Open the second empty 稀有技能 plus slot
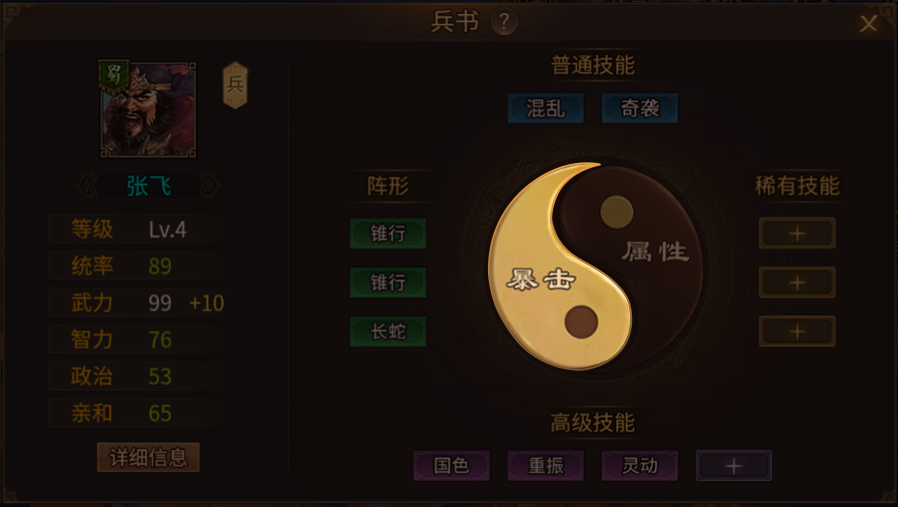The image size is (898, 507). (797, 282)
